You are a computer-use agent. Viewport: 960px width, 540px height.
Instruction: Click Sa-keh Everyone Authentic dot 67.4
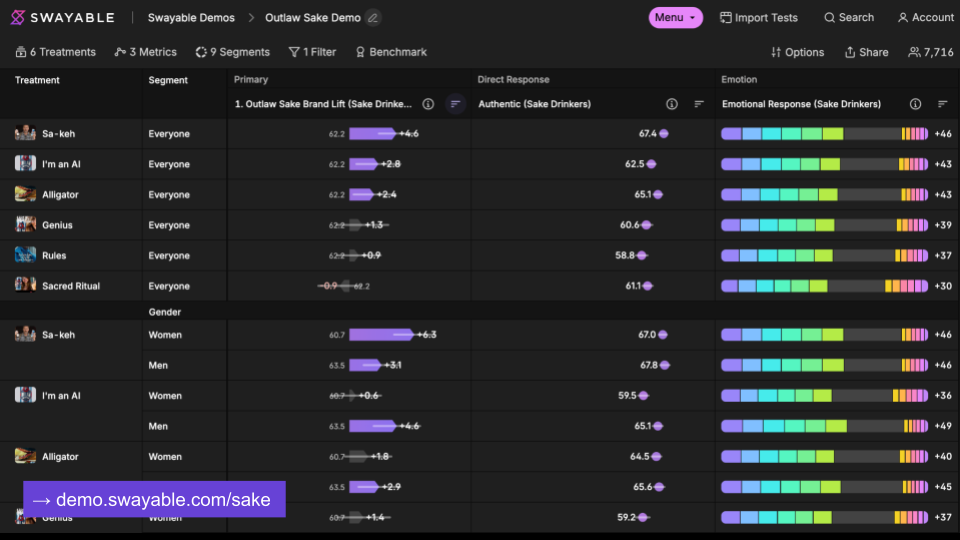664,133
